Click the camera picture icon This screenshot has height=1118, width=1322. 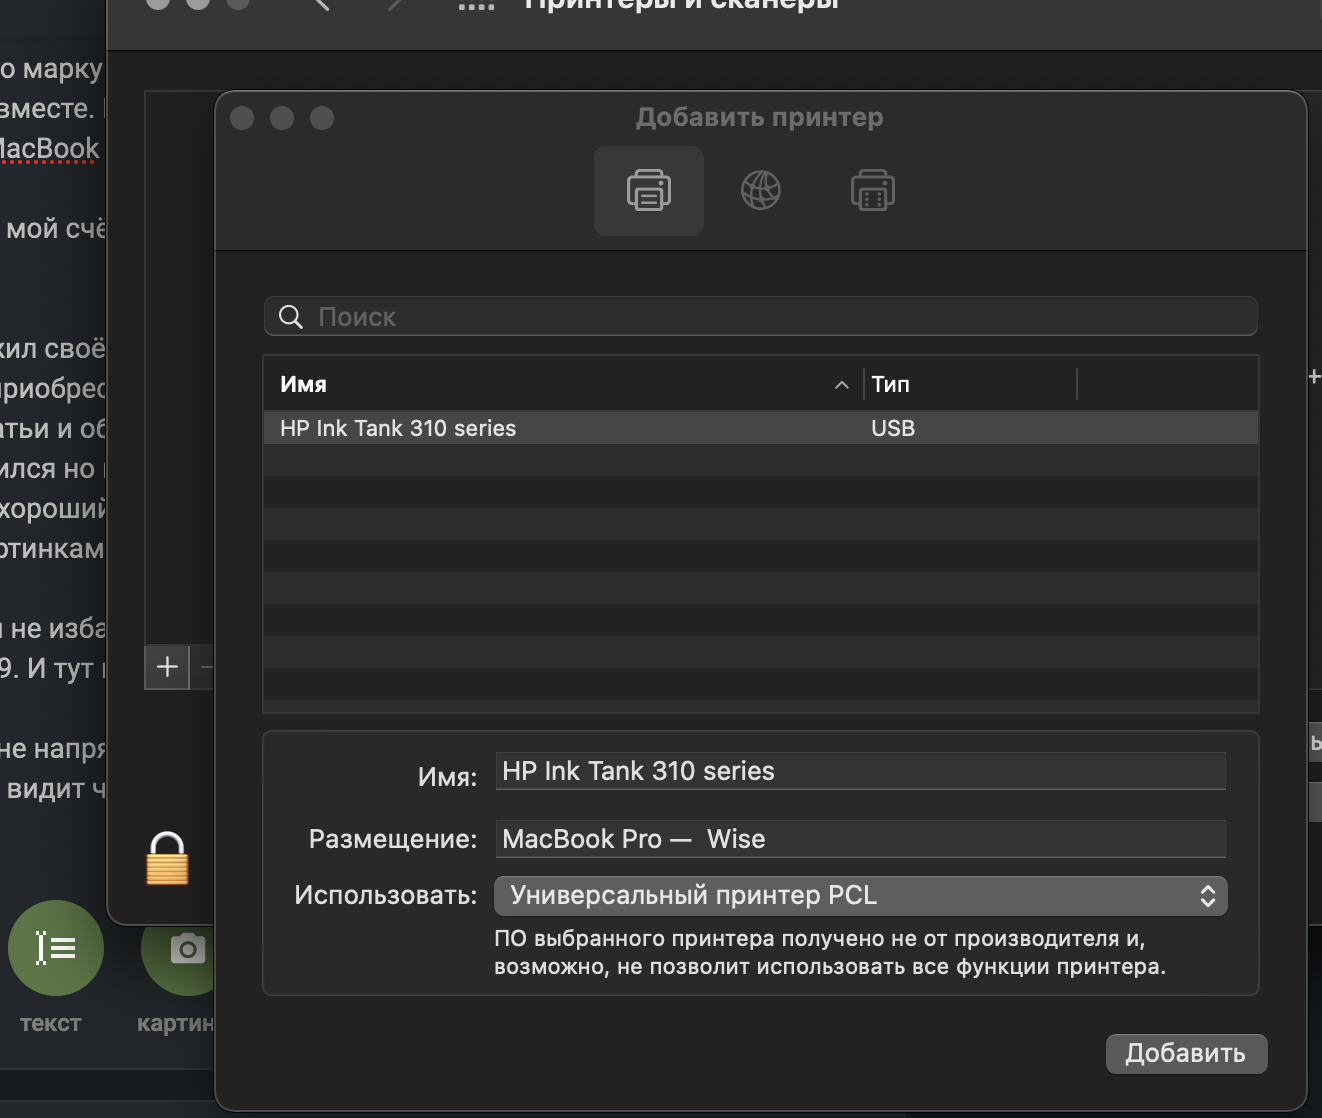point(185,948)
